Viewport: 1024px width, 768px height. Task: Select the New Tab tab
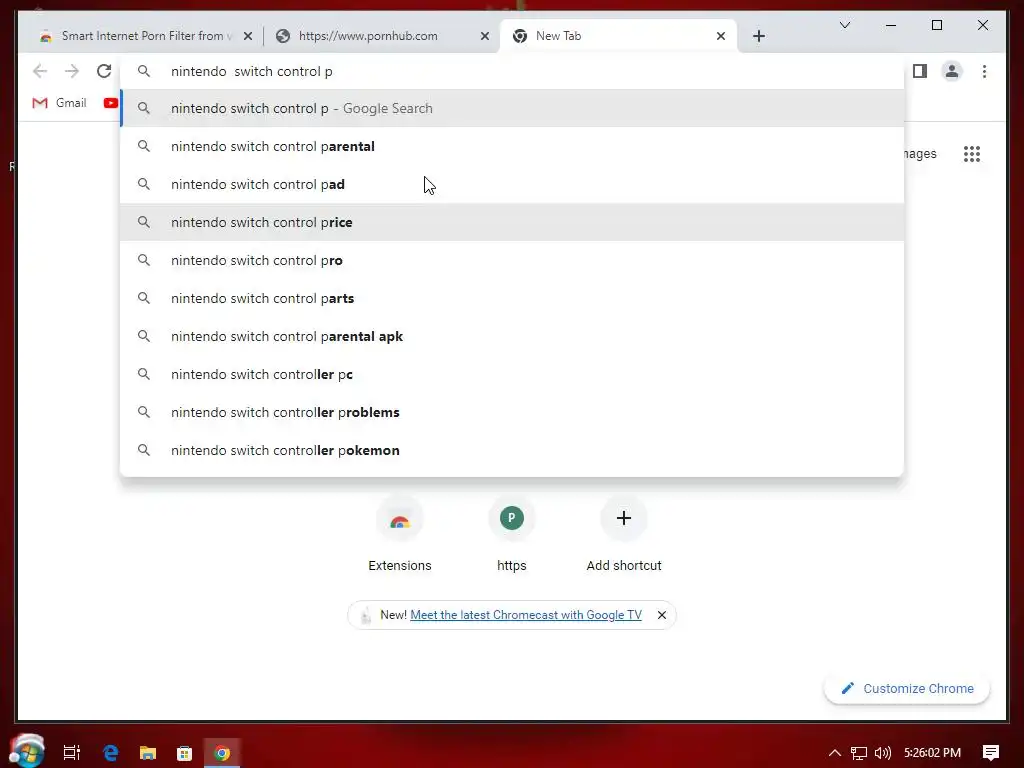pyautogui.click(x=618, y=36)
